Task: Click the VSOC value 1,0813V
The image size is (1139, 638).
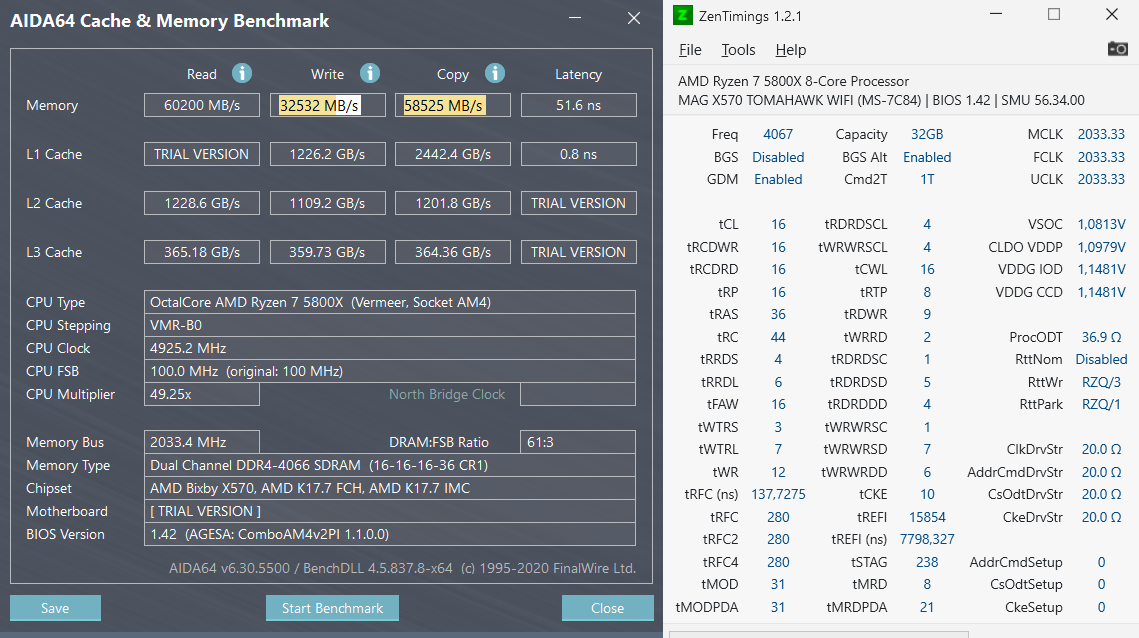Action: (1101, 225)
